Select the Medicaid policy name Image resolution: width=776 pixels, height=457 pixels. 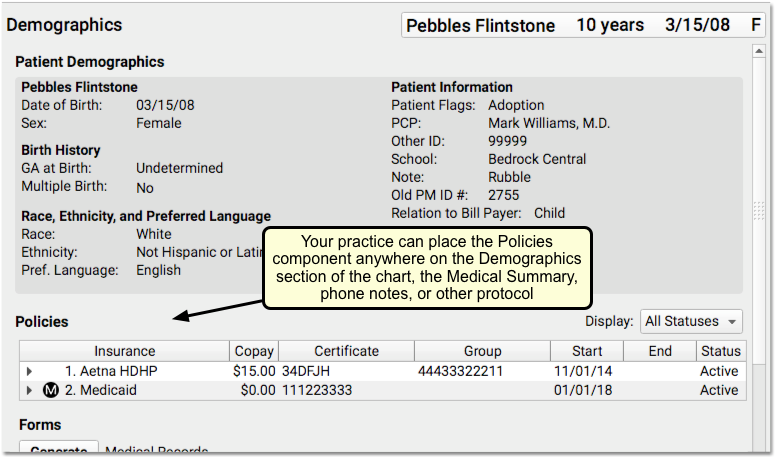100,390
